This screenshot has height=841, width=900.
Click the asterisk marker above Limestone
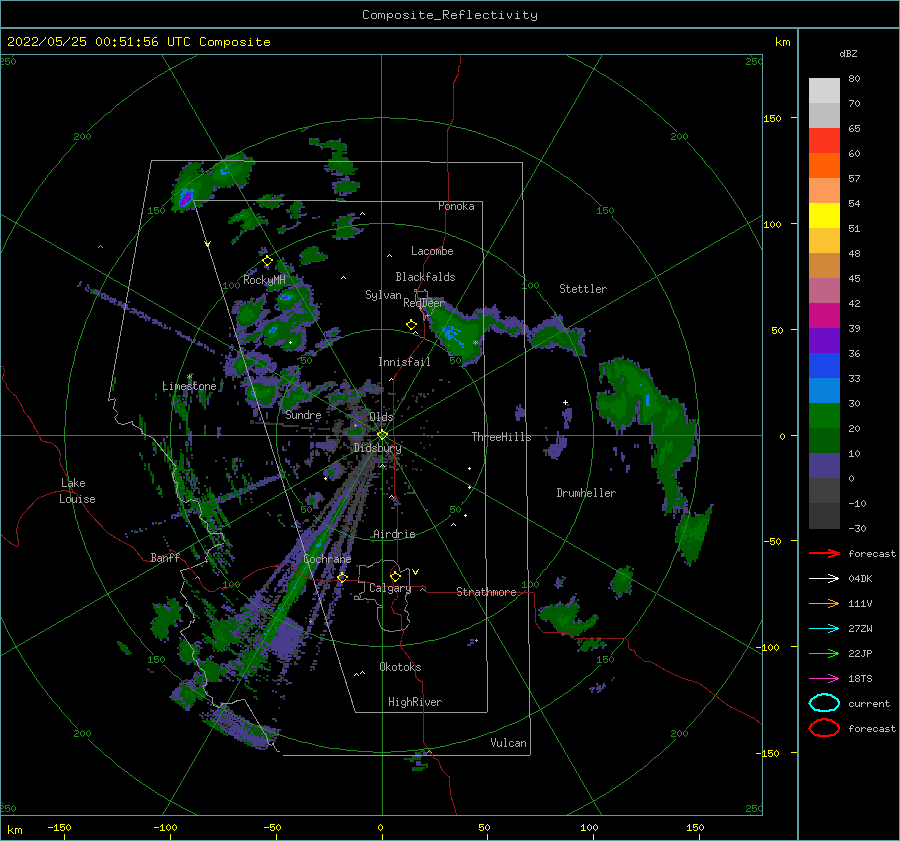(189, 377)
